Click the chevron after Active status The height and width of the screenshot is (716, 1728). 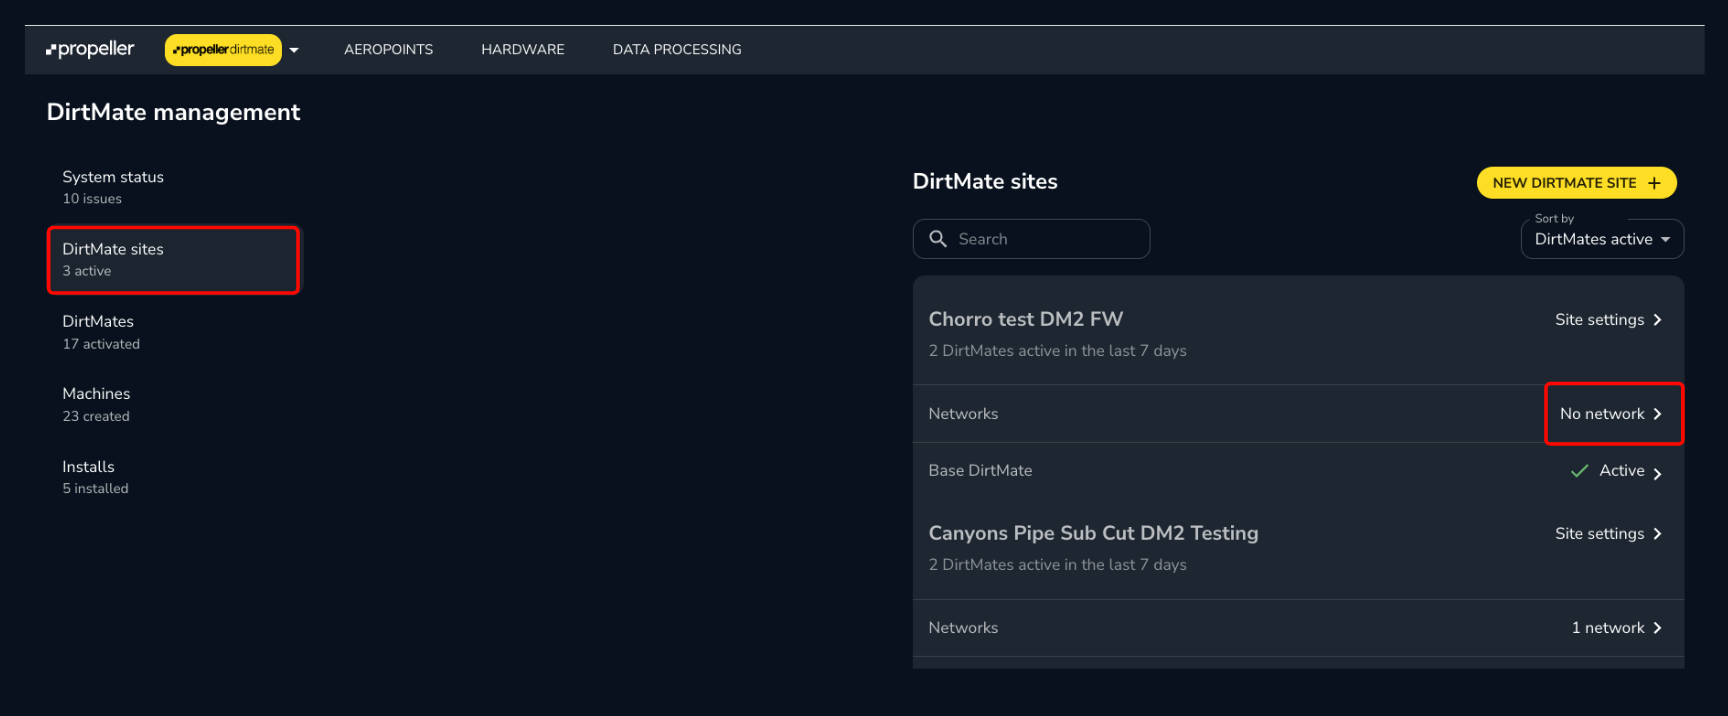tap(1657, 474)
